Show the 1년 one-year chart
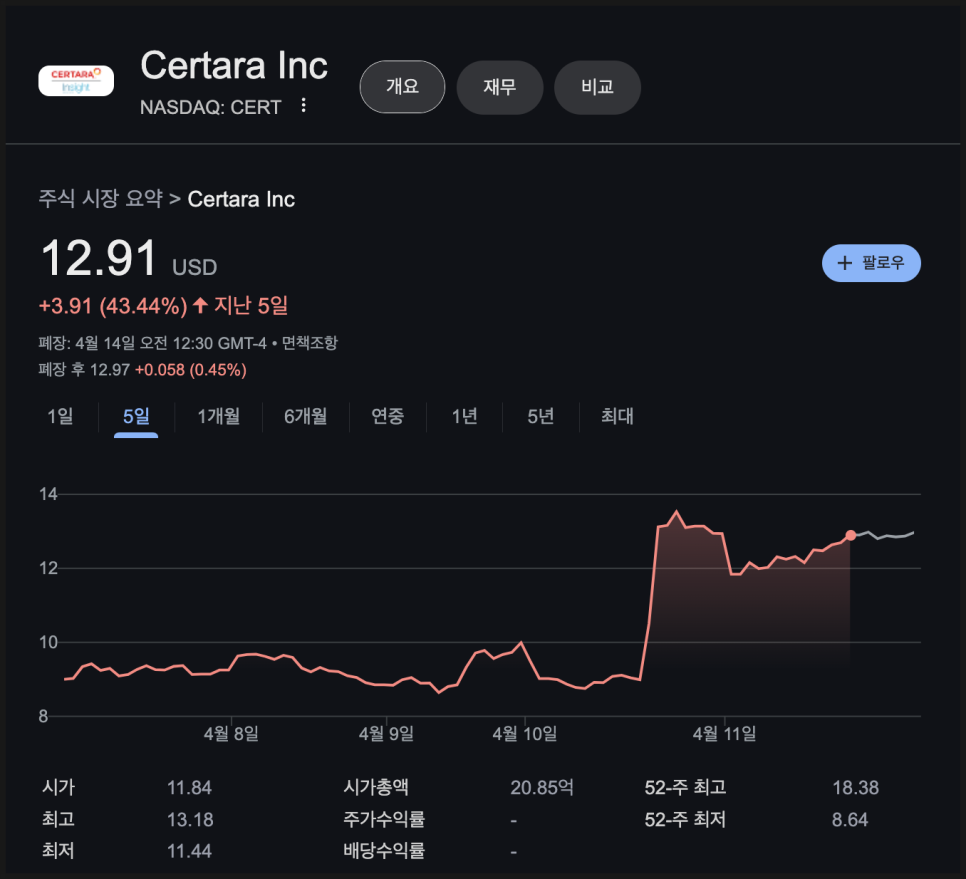 click(465, 416)
